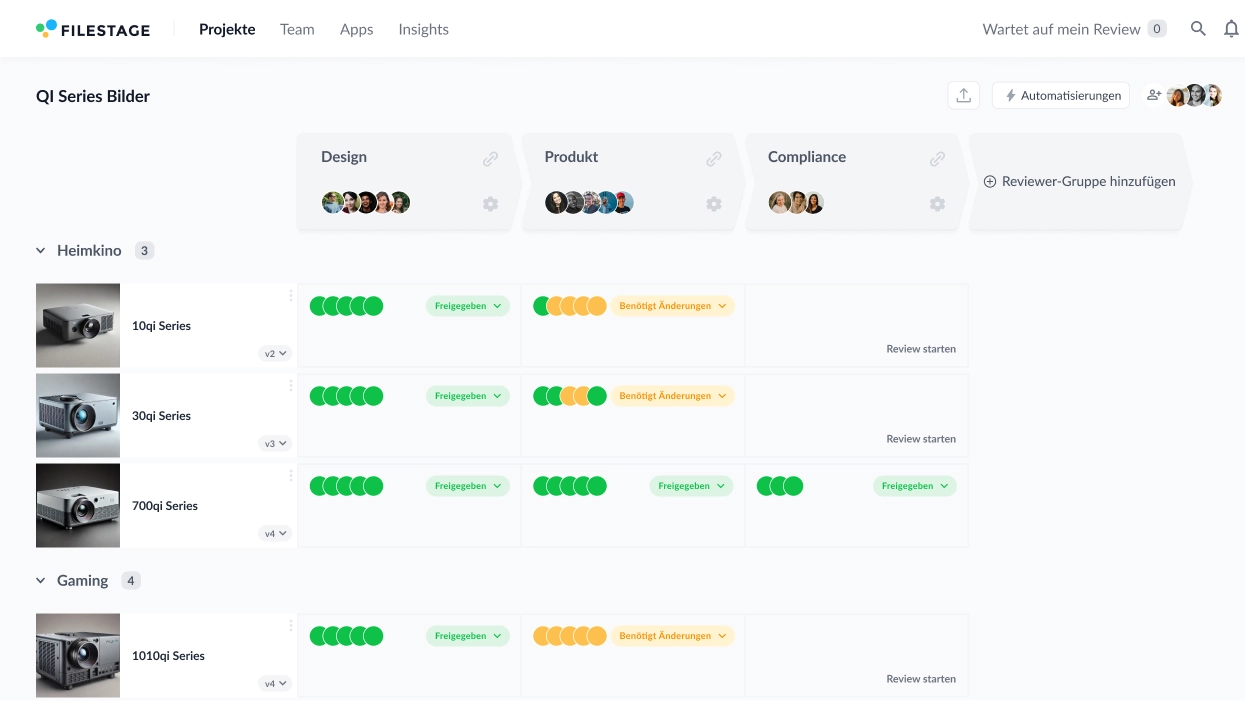This screenshot has width=1245, height=701.
Task: Start a Compliance review for 30qi Series
Action: (x=920, y=438)
